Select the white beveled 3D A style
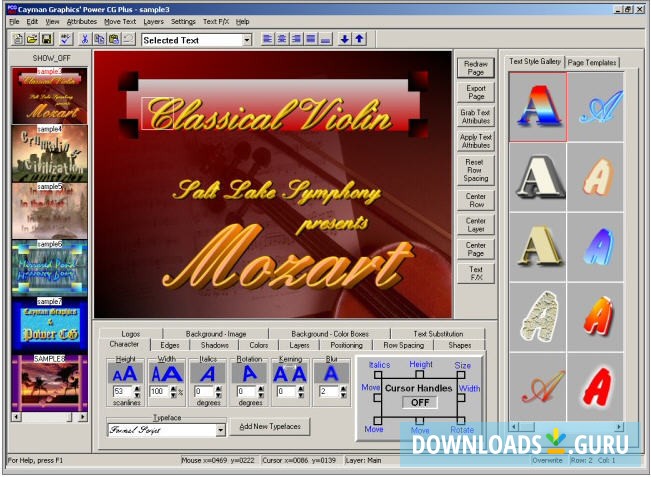Image resolution: width=651 pixels, height=477 pixels. pos(538,177)
